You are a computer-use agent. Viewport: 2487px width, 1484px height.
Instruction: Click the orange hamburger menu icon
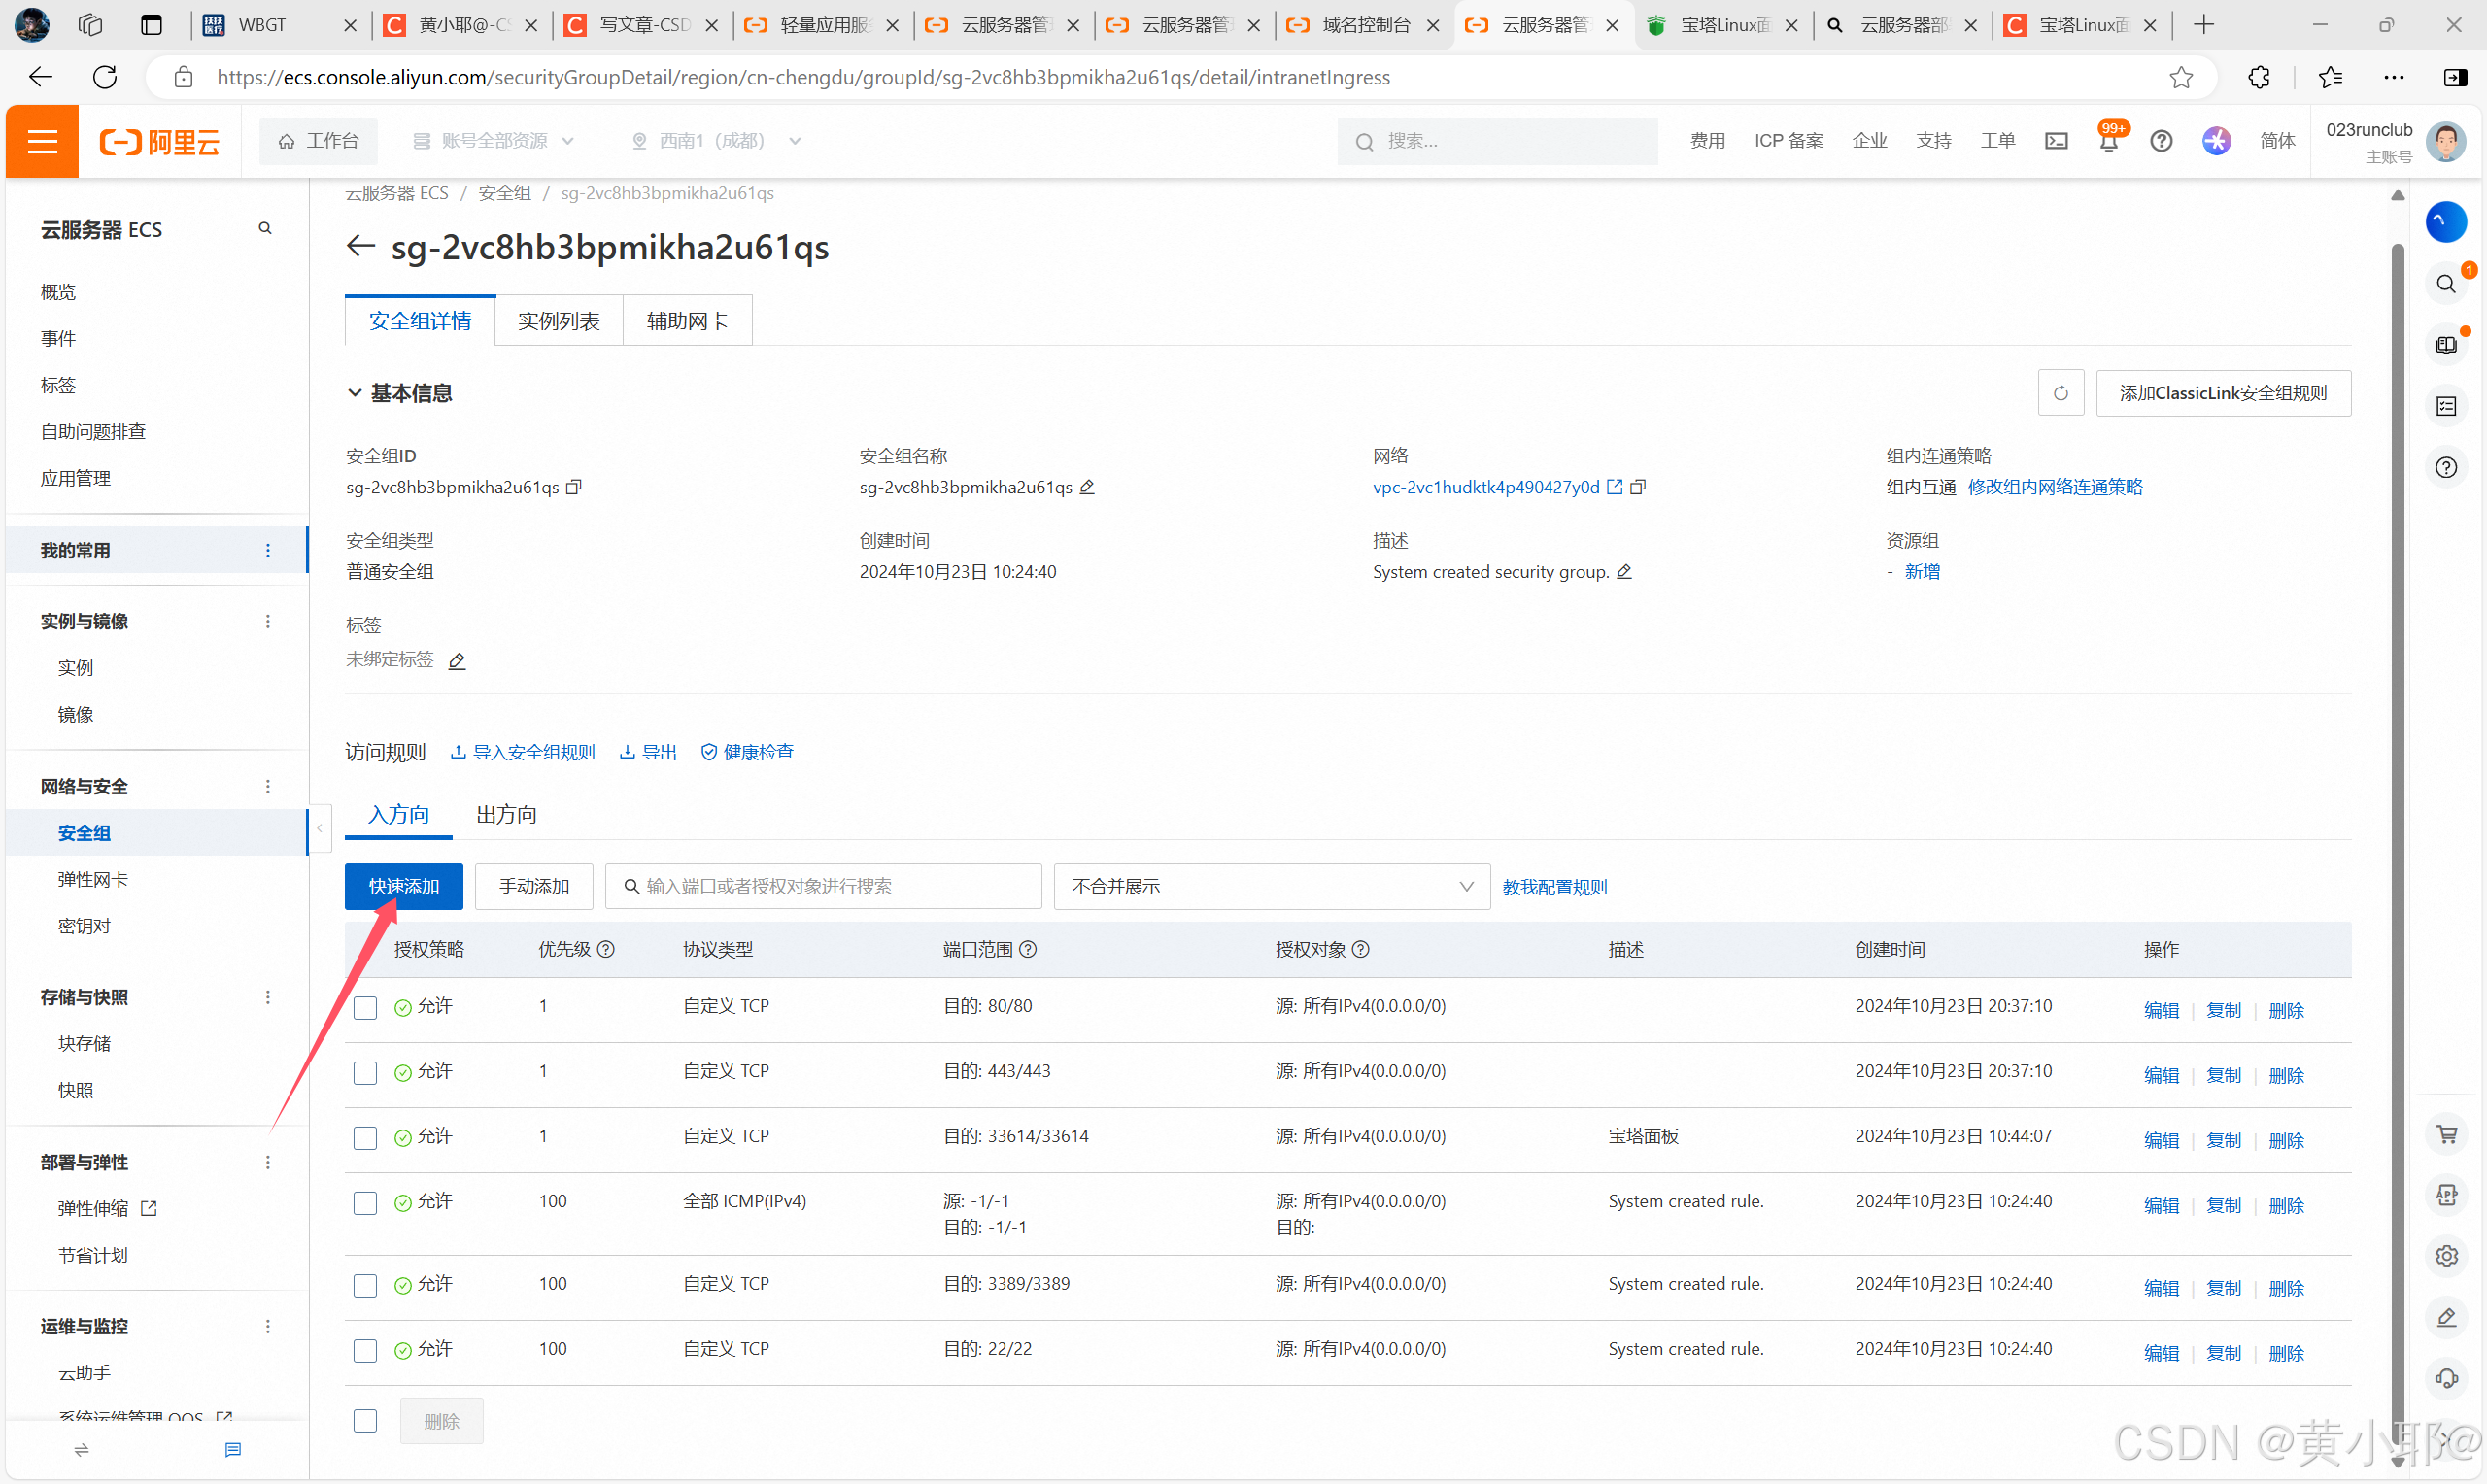coord(42,142)
